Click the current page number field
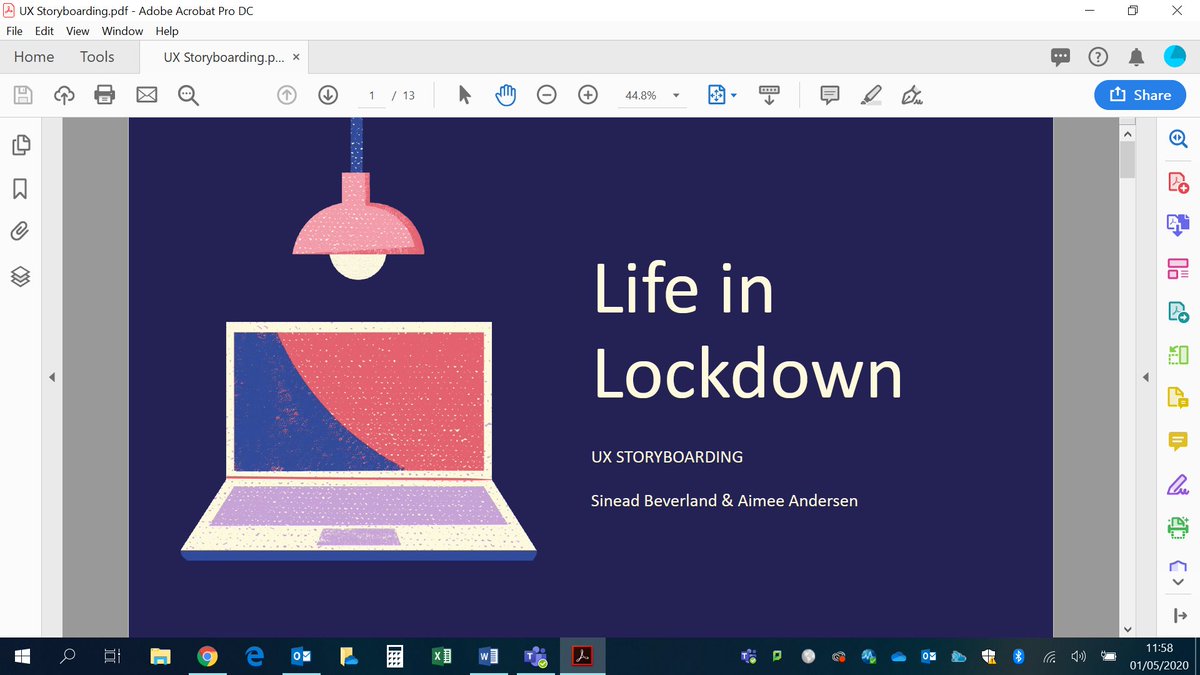The width and height of the screenshot is (1200, 675). 372,96
